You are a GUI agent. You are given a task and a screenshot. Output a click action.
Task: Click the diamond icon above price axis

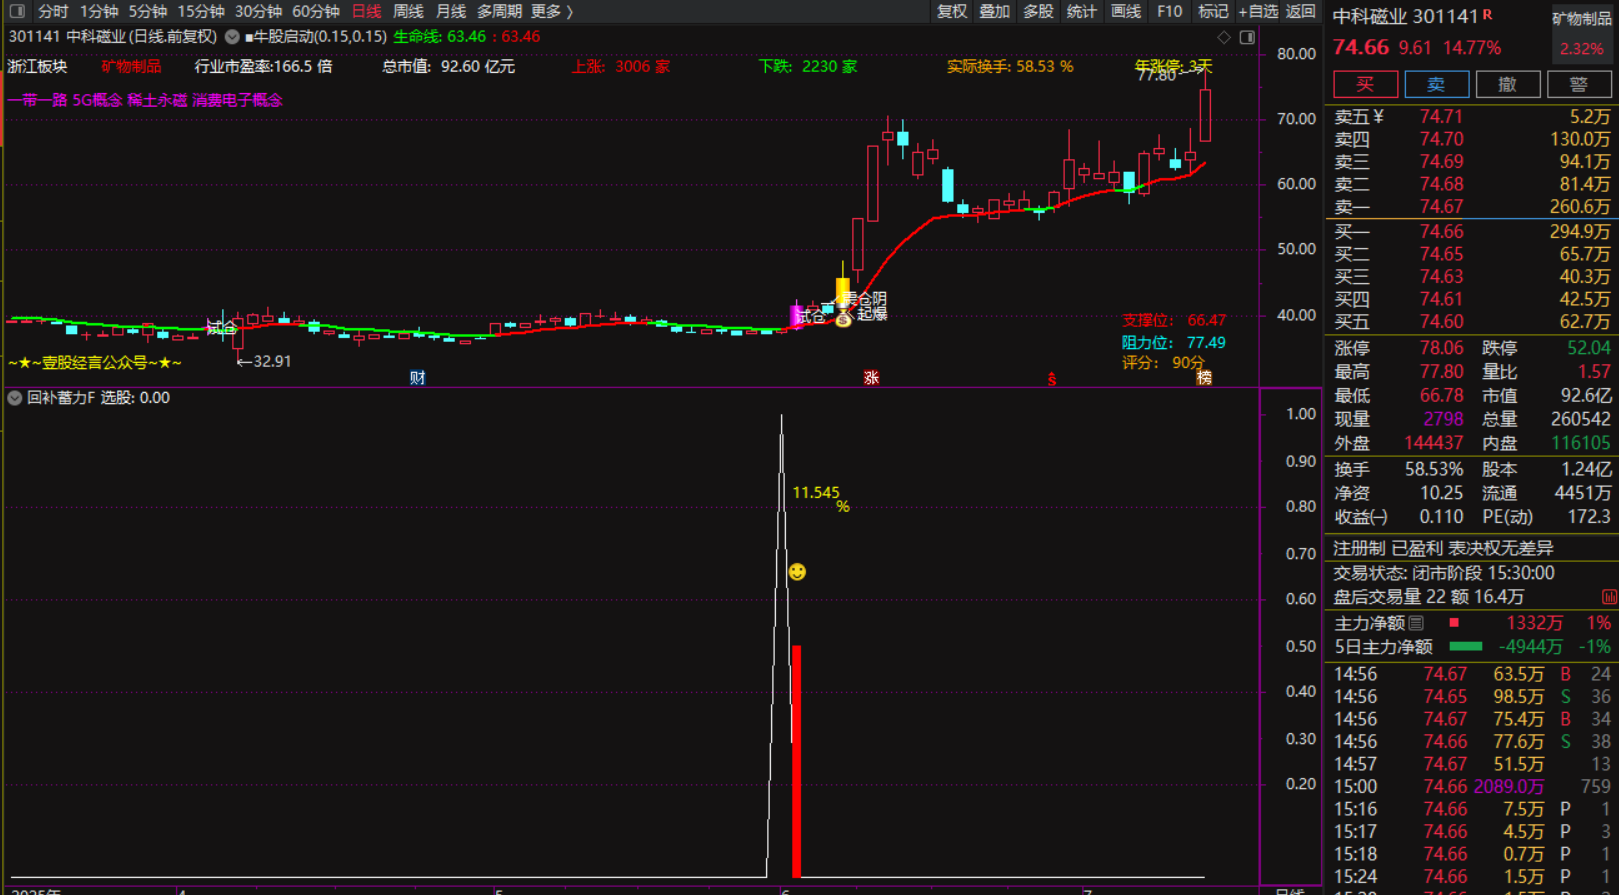(x=1224, y=37)
